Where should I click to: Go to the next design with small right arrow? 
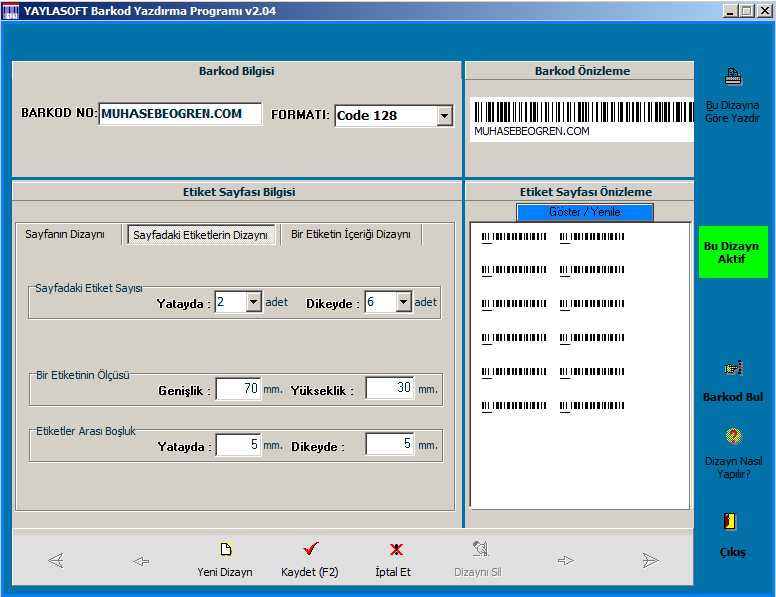tap(566, 560)
